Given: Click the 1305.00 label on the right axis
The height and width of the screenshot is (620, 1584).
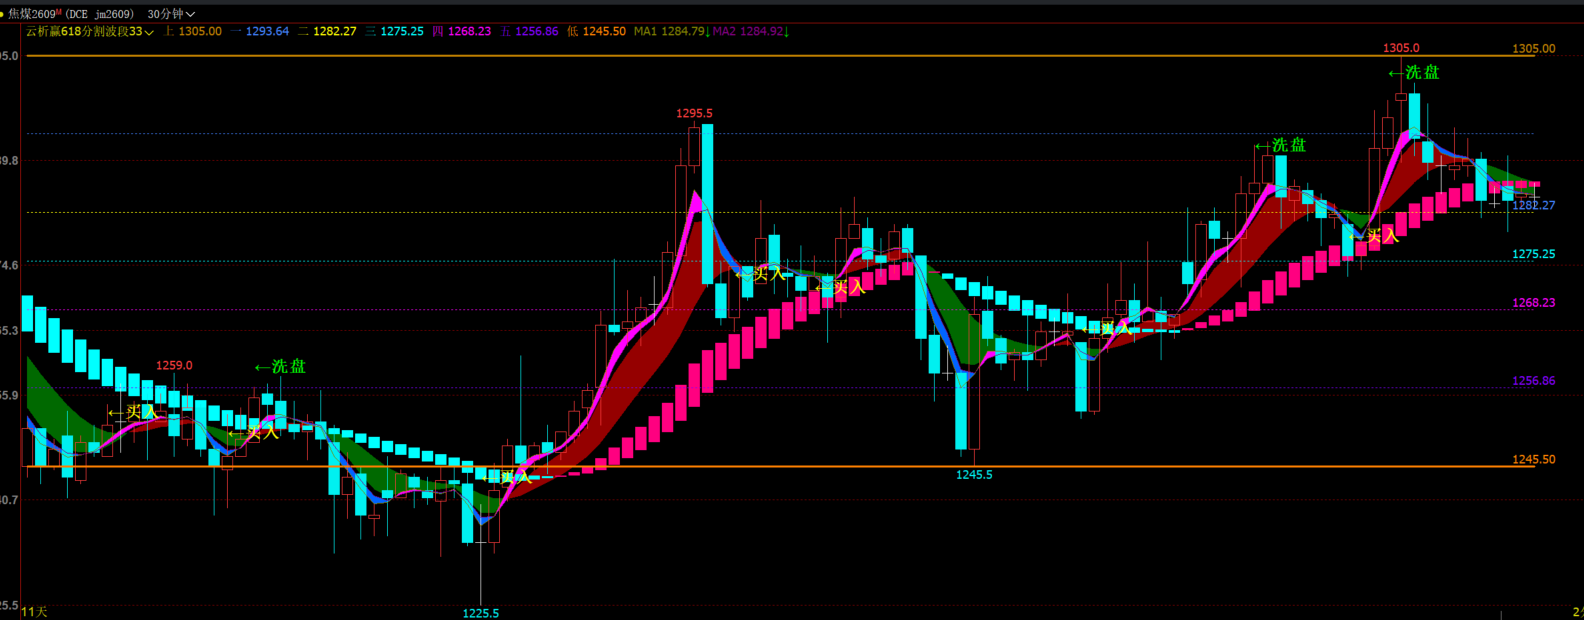Looking at the screenshot, I should [1534, 49].
